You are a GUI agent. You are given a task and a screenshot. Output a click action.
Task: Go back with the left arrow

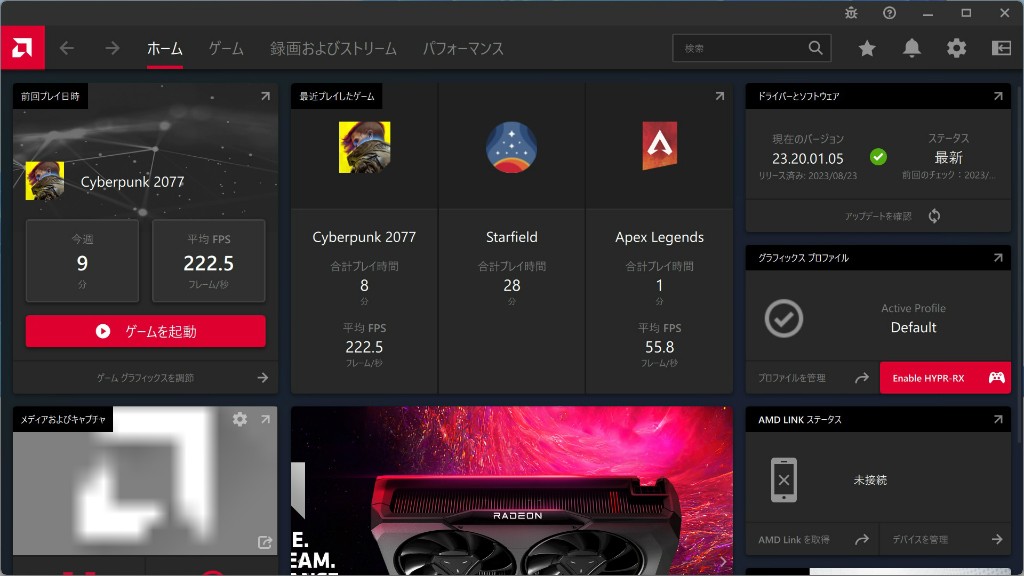click(x=67, y=48)
